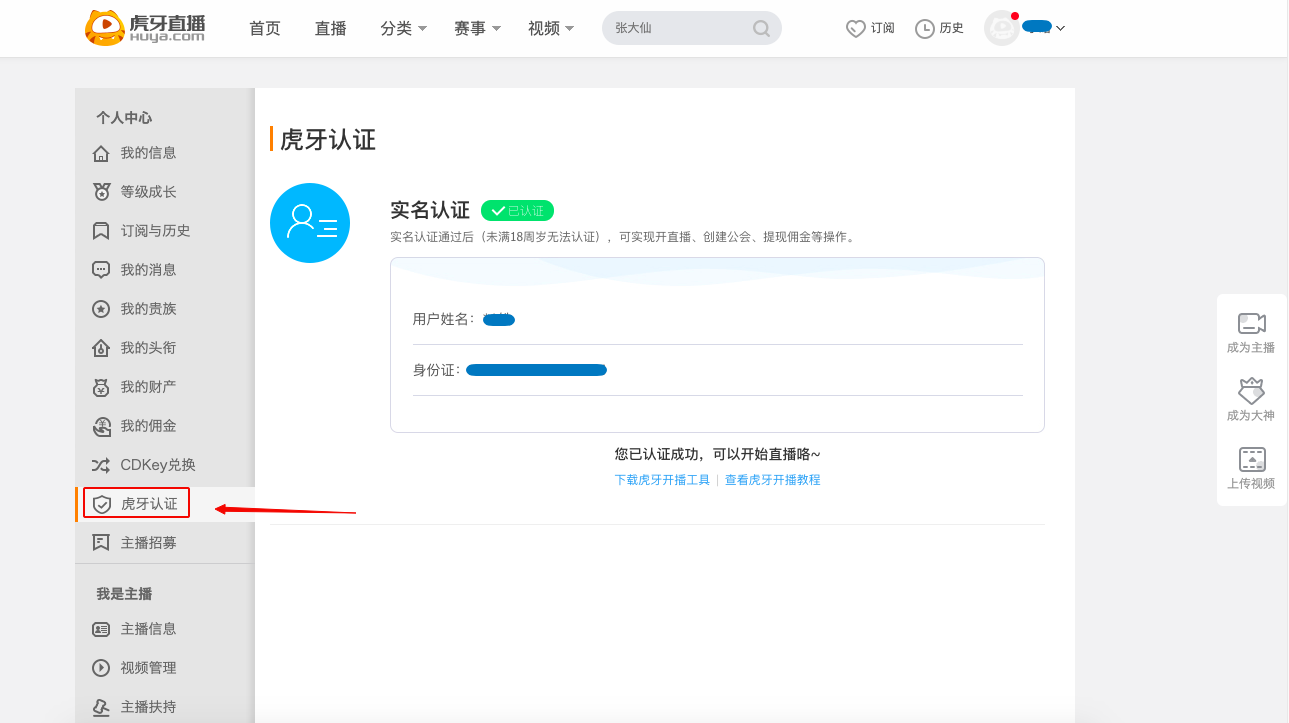Click the search magnifier icon

click(762, 29)
